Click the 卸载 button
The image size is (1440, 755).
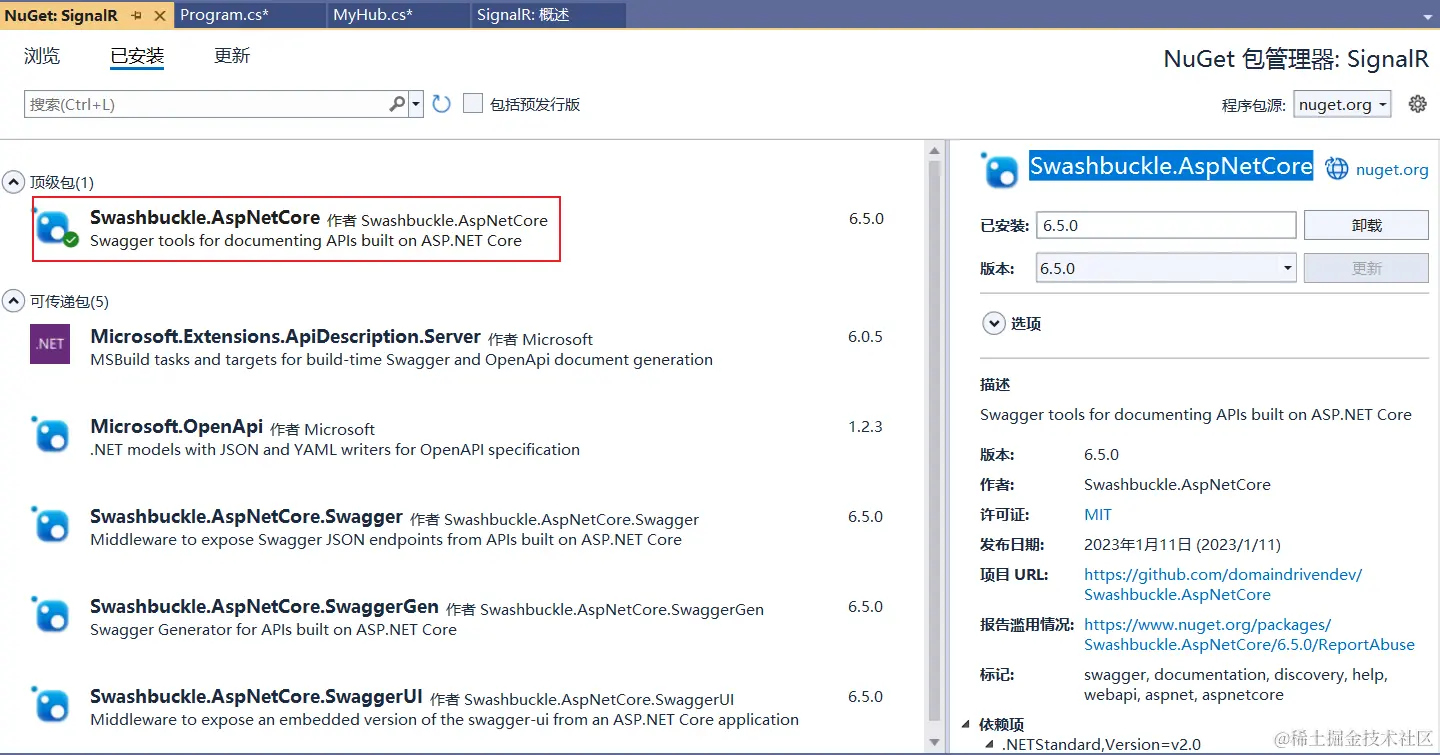coord(1366,224)
